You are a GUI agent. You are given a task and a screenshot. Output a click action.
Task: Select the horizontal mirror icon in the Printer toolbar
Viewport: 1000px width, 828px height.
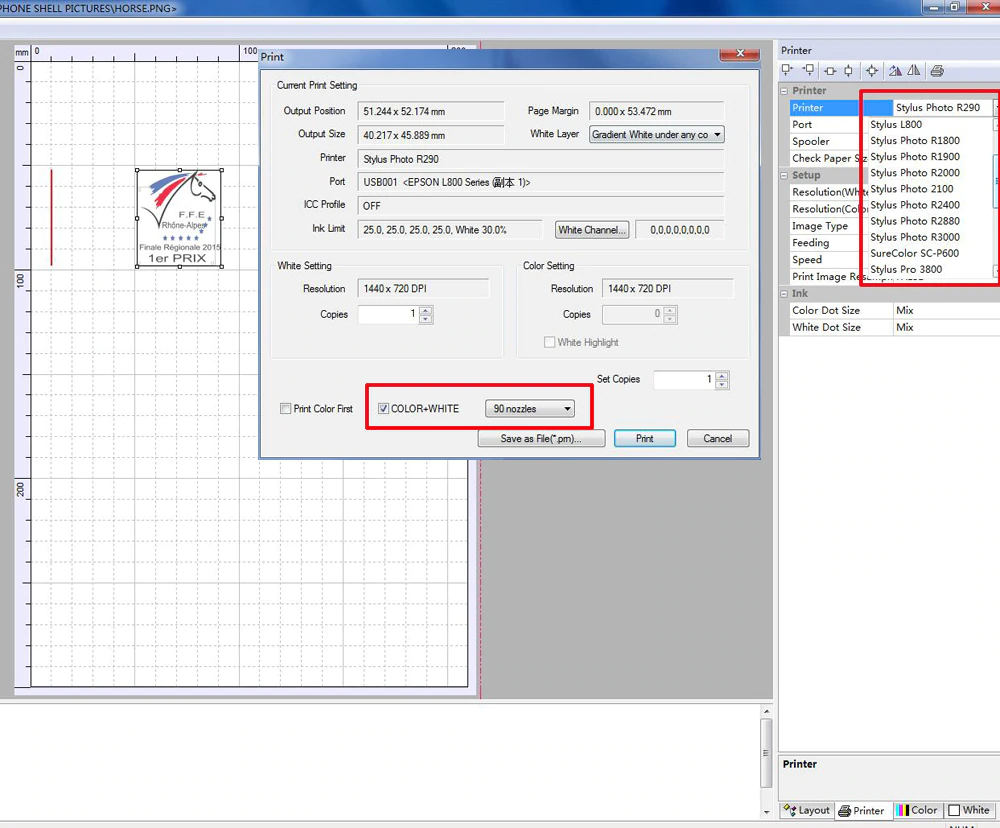click(912, 70)
